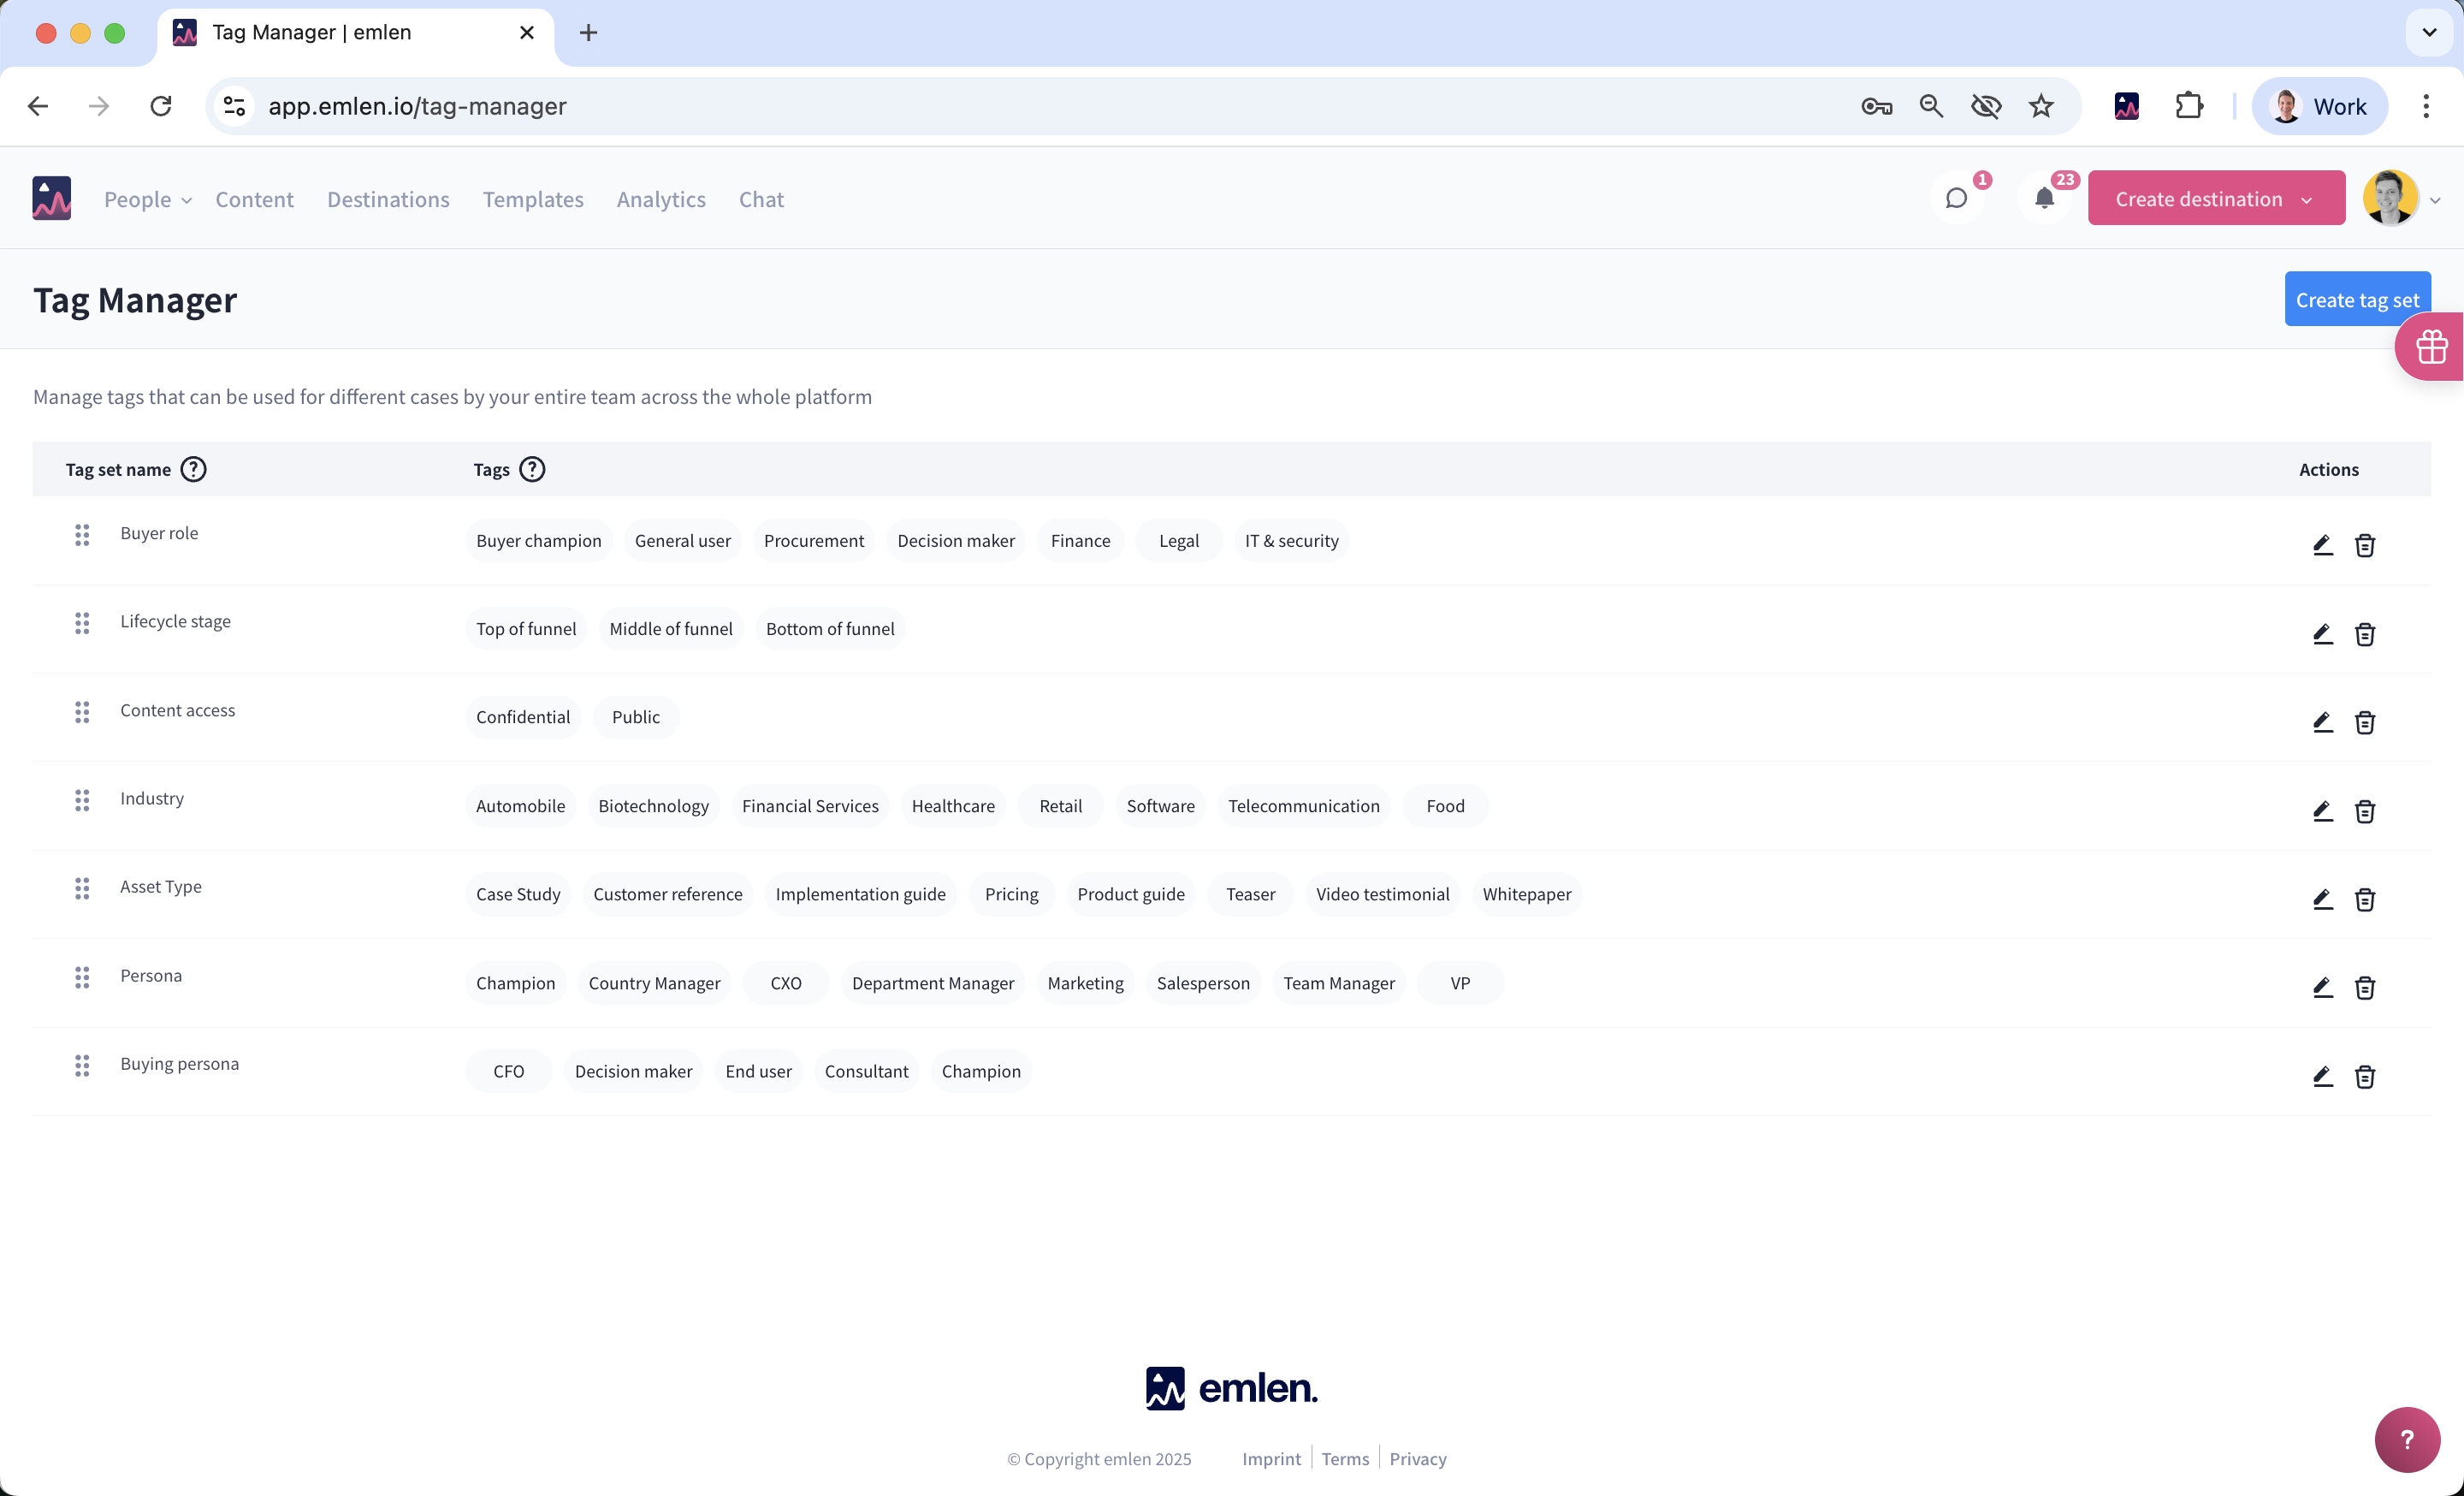Open the Analytics navigation item
This screenshot has height=1496, width=2464.
tap(661, 199)
